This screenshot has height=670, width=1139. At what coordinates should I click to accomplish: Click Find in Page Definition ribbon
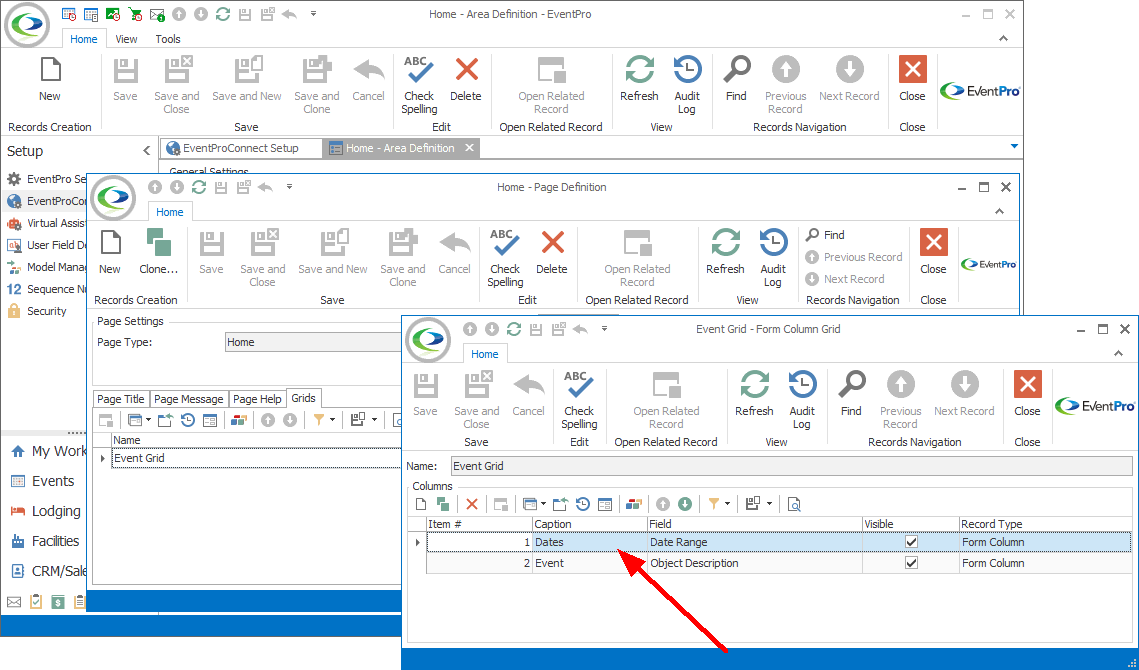[x=825, y=235]
